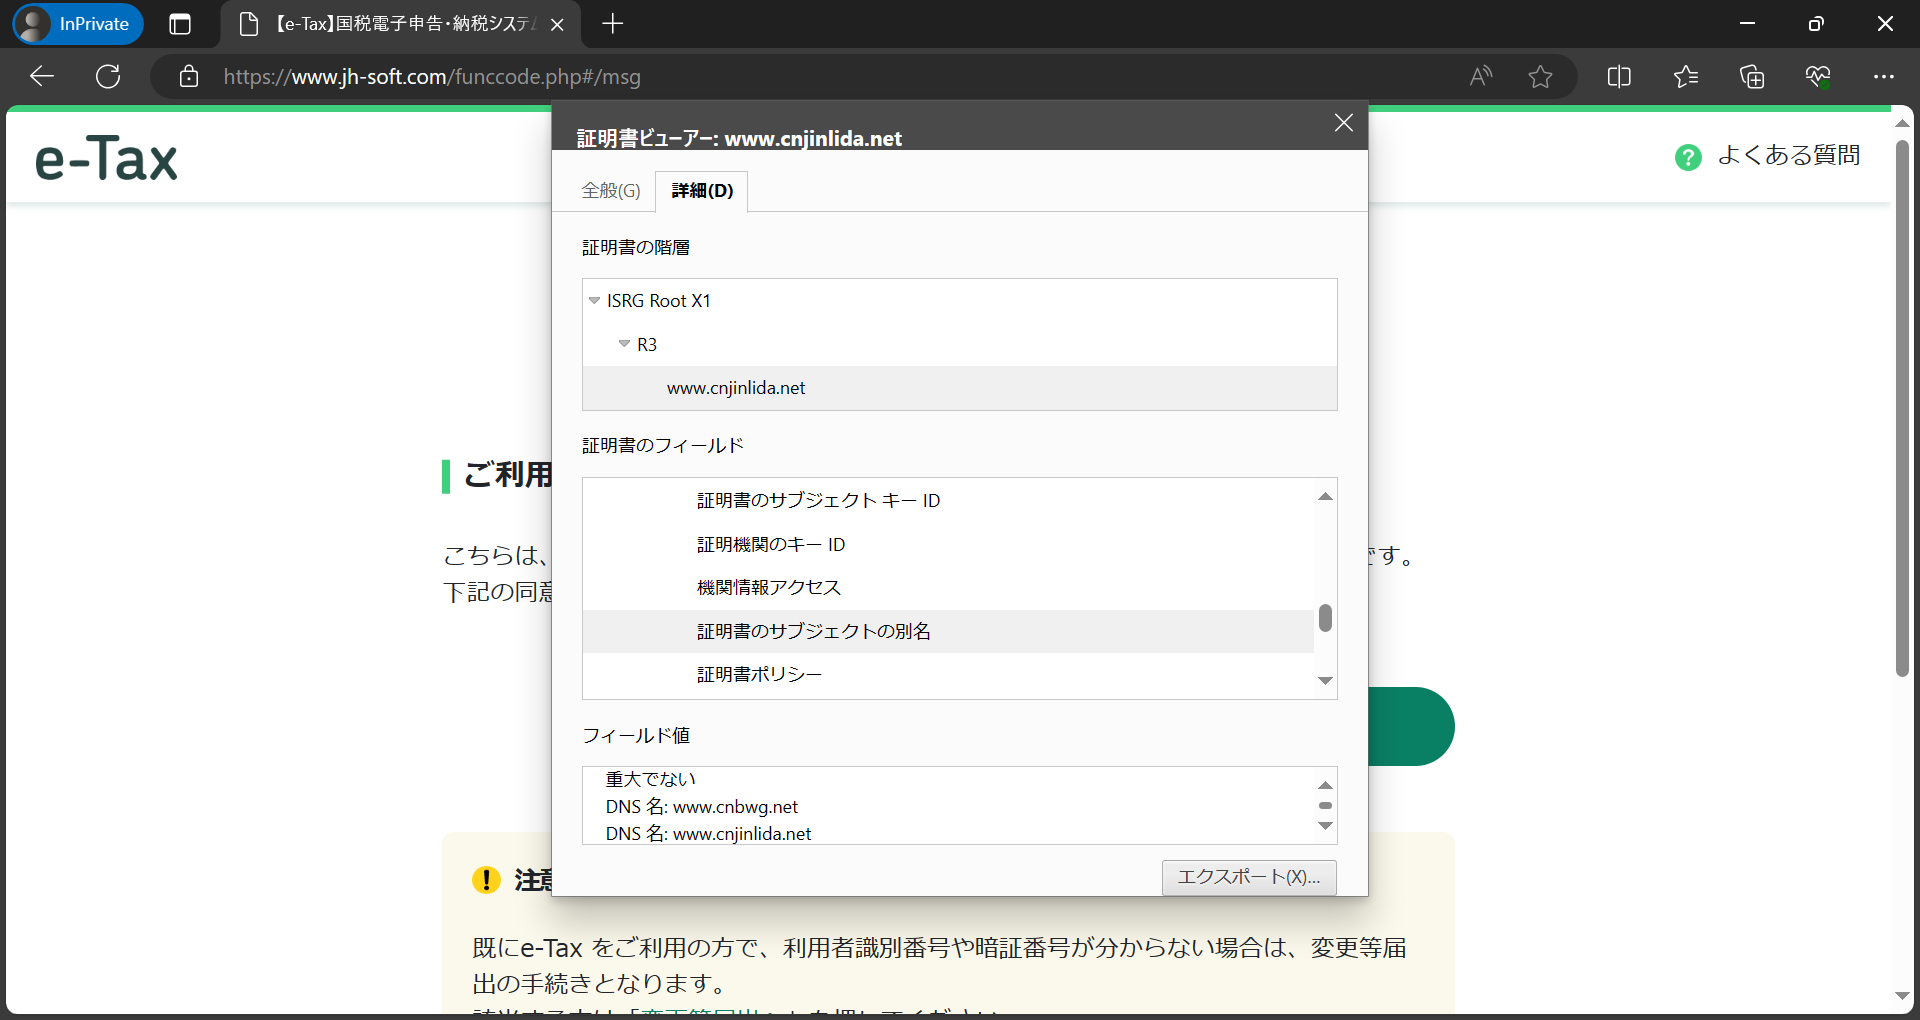The image size is (1920, 1020).
Task: Close the certificate viewer dialog
Action: (x=1344, y=122)
